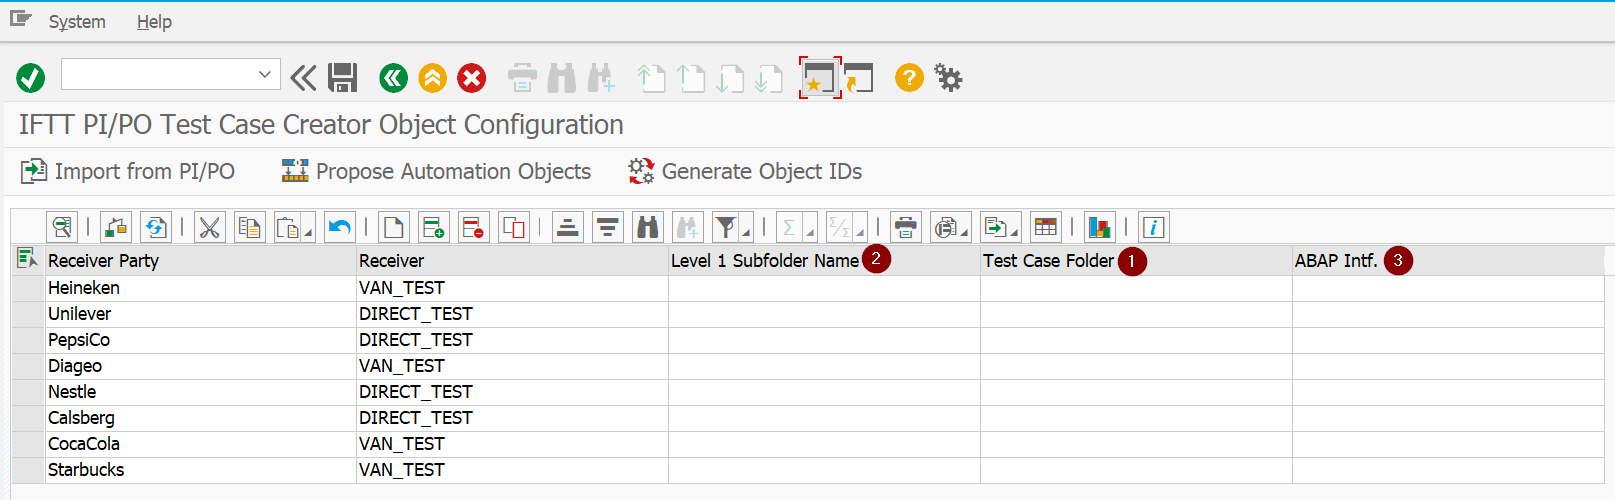Undo the last change in grid toolbar
The height and width of the screenshot is (500, 1615).
point(340,228)
